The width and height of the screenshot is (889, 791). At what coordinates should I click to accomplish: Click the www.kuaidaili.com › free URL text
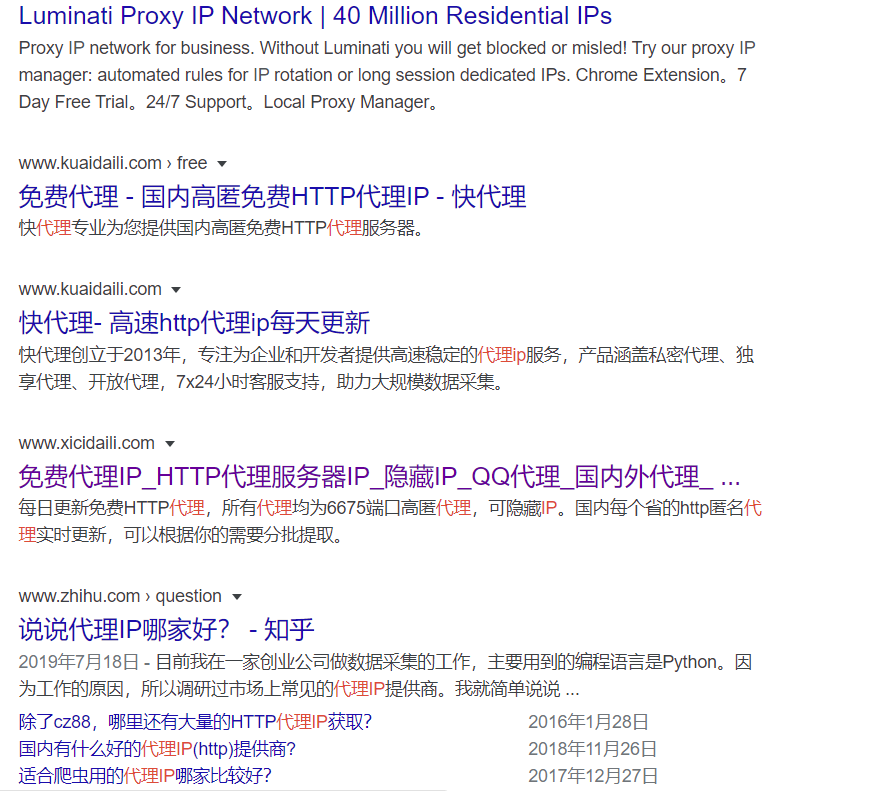(113, 163)
